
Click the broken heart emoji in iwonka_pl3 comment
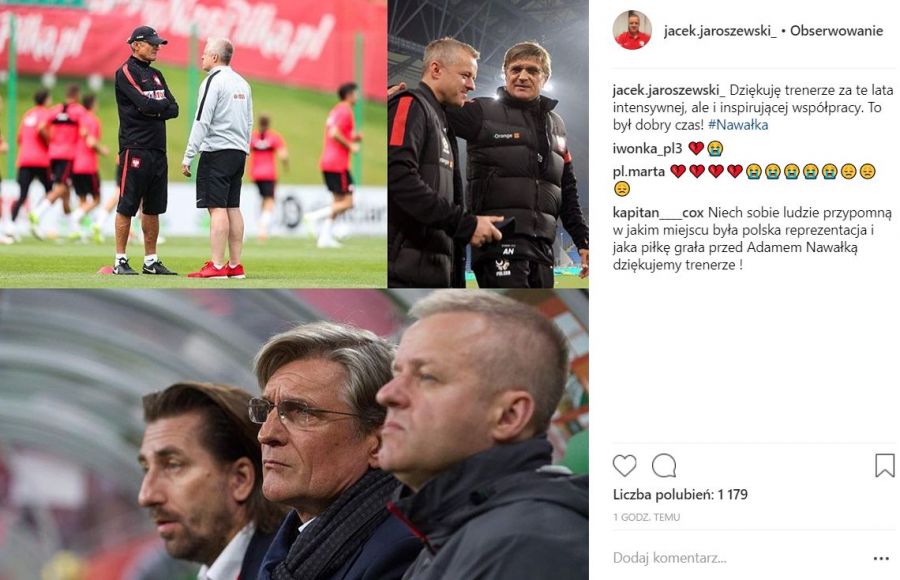(x=696, y=149)
